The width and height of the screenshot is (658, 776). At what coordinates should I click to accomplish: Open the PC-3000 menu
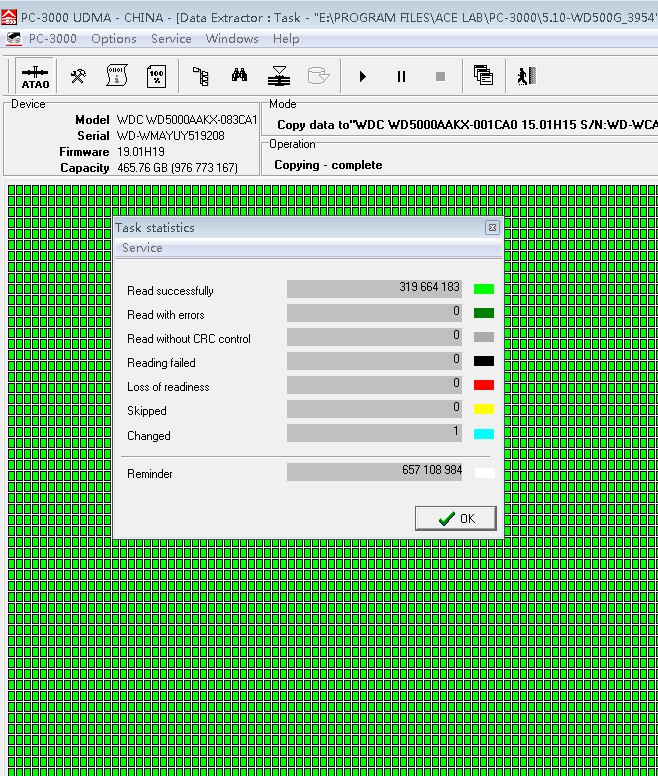(52, 39)
